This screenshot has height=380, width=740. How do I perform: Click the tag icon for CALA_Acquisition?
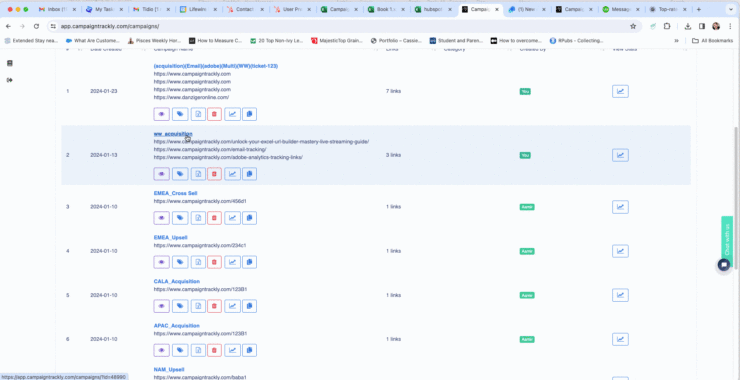180,306
